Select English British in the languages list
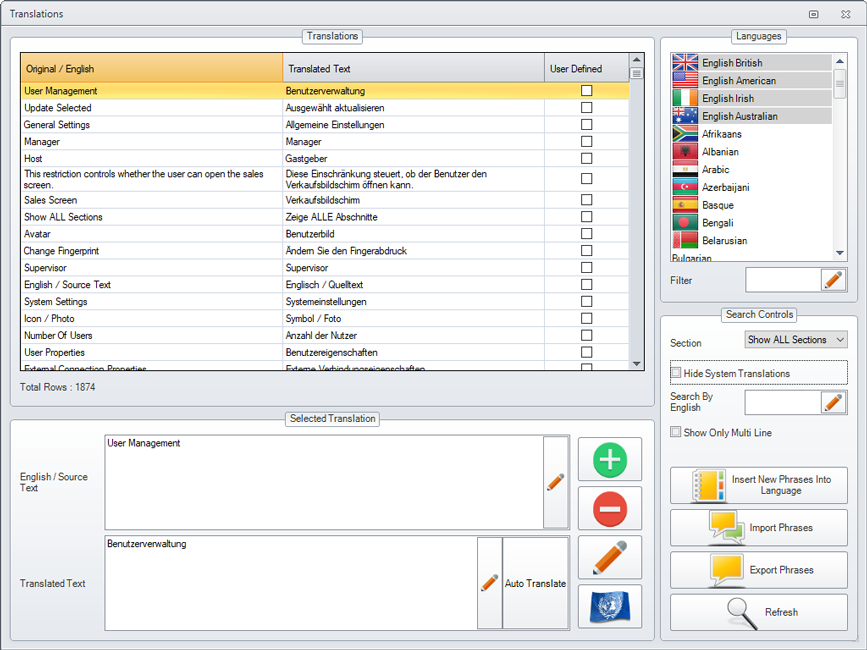The width and height of the screenshot is (867, 650). tap(750, 63)
